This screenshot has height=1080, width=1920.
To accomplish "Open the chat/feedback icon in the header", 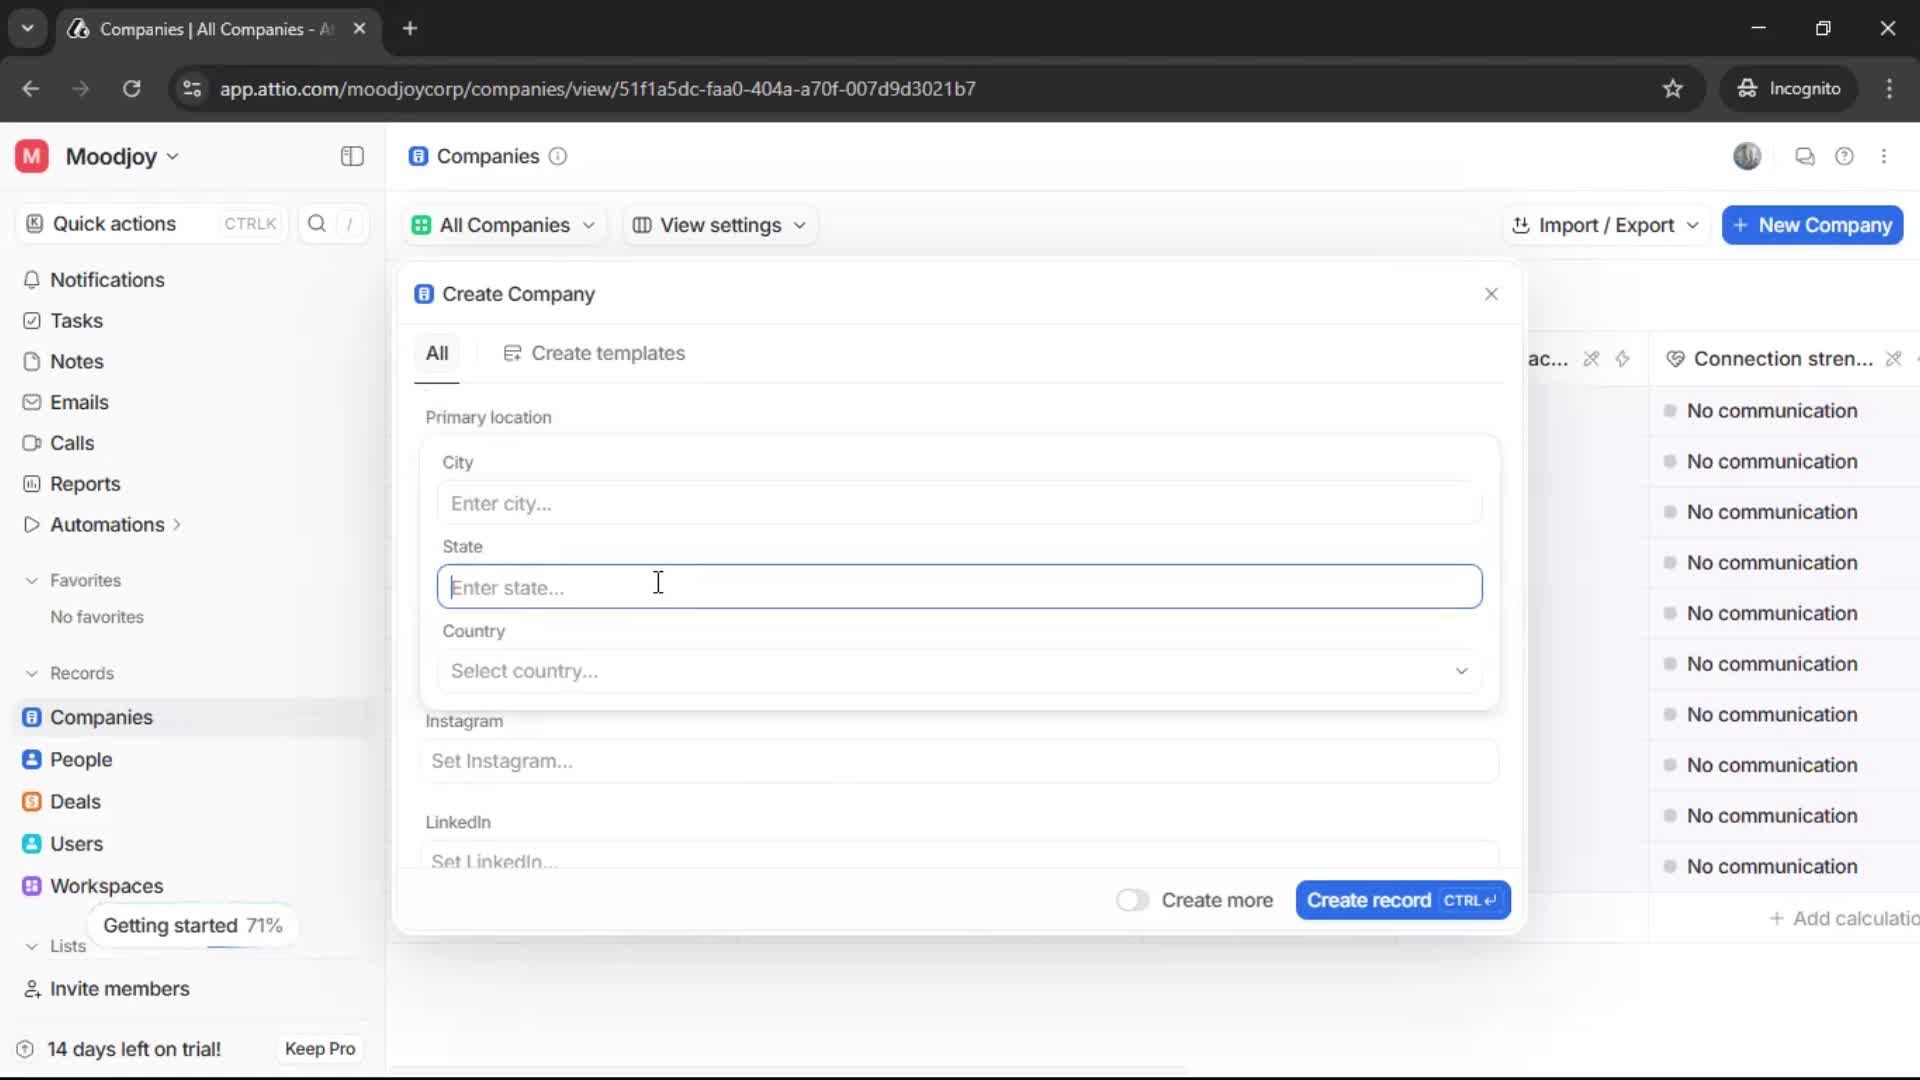I will [x=1804, y=156].
